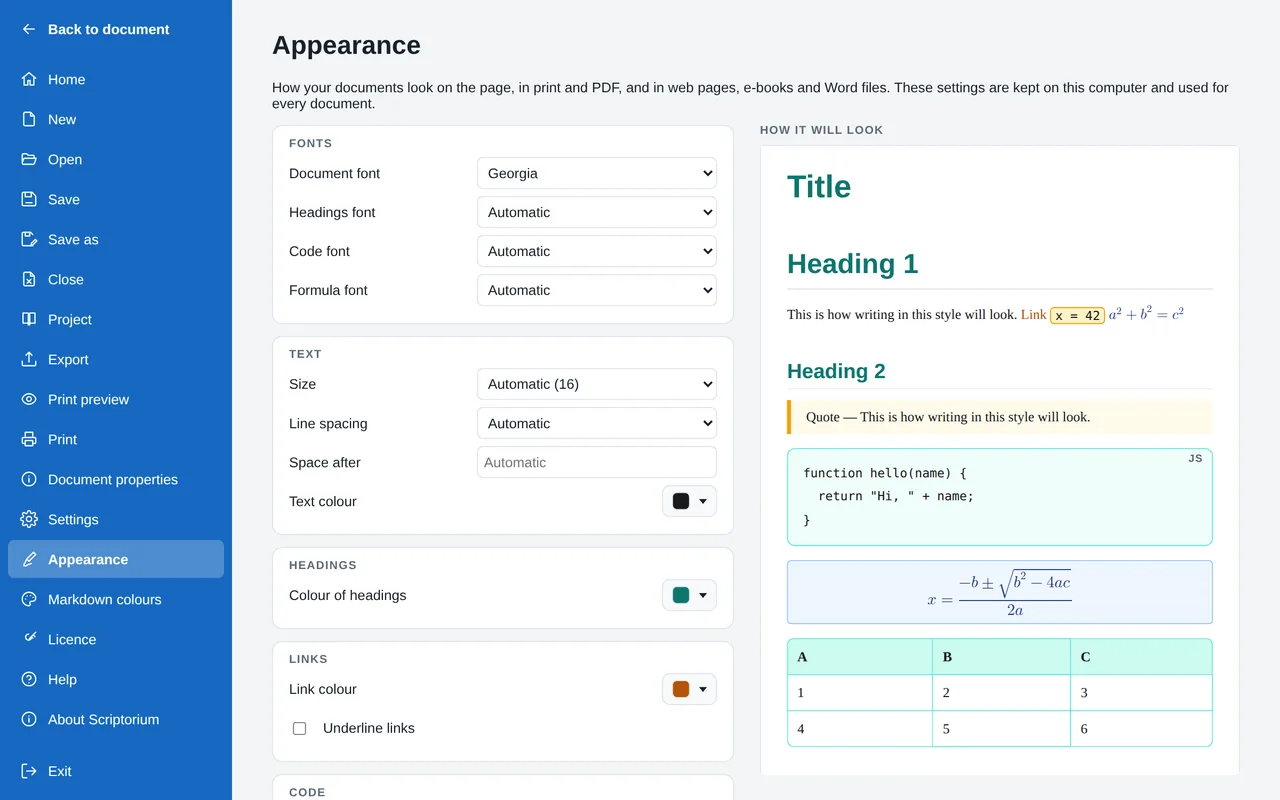The image size is (1280, 800).
Task: Expand the Code font selector
Action: 597,251
